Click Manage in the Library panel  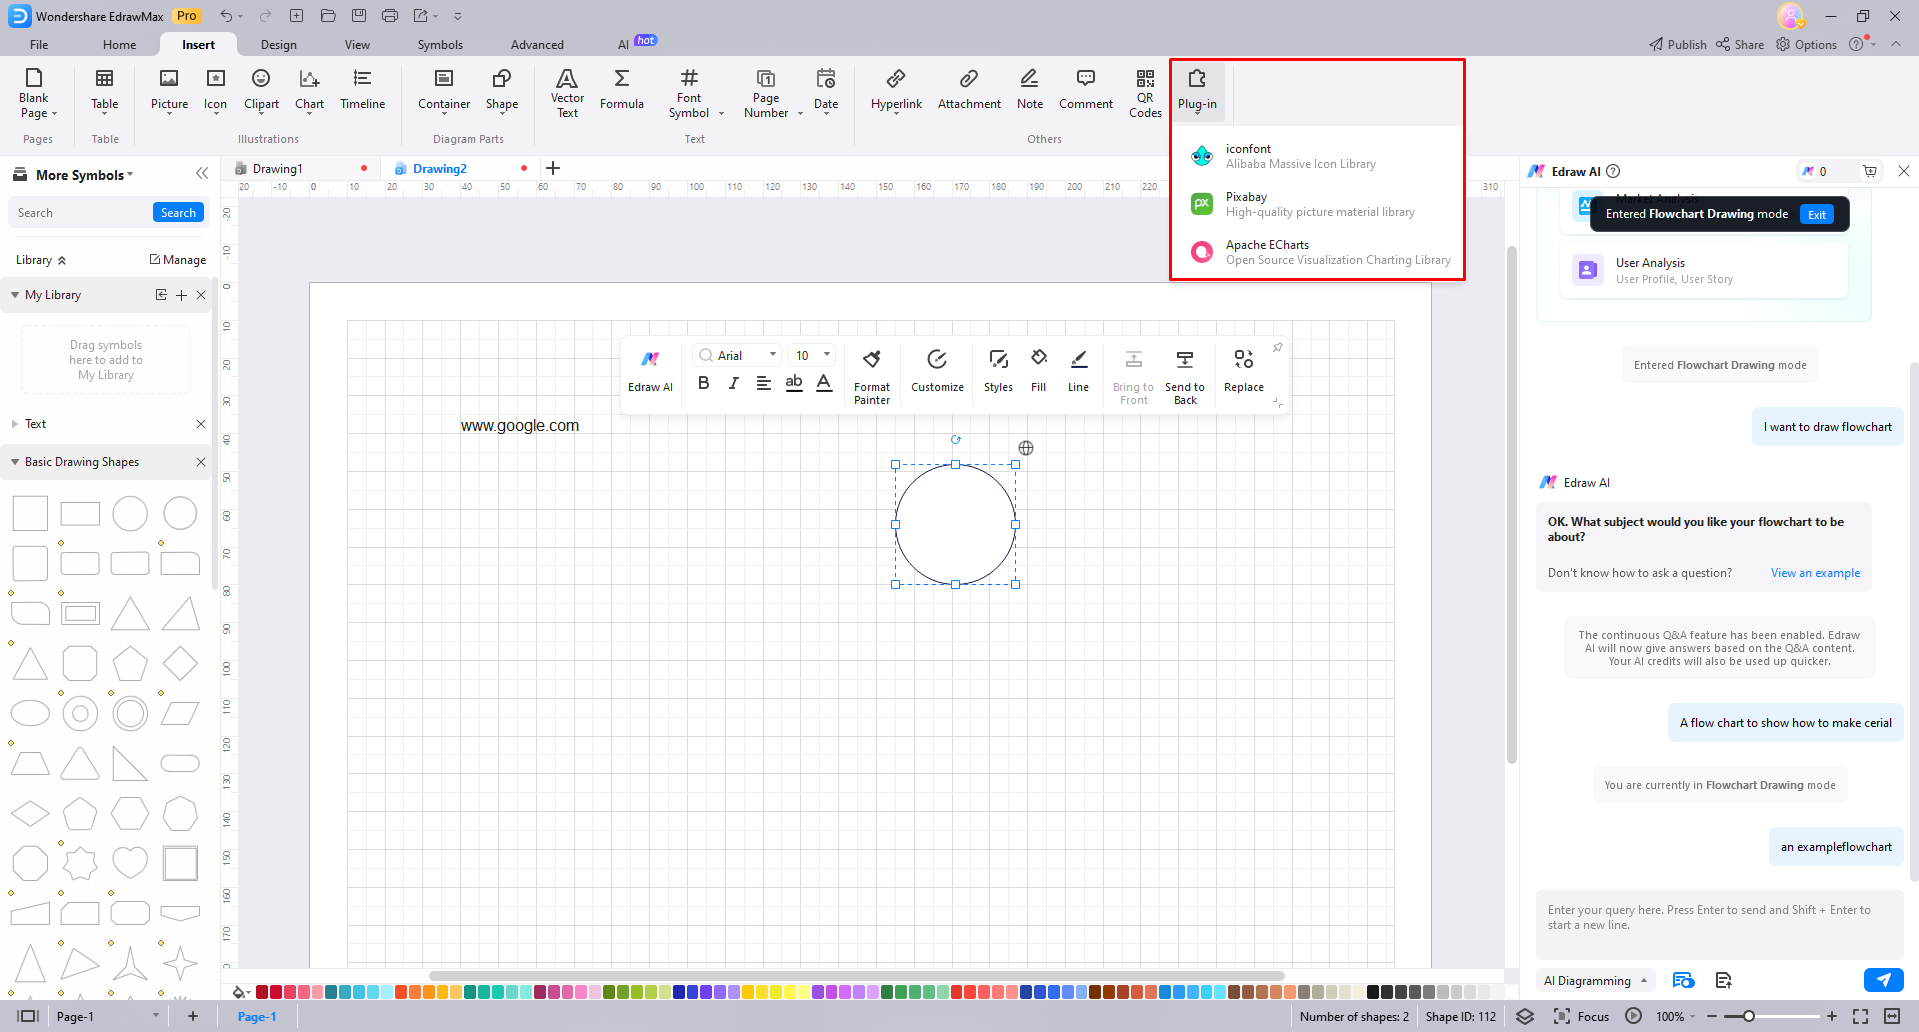(178, 260)
